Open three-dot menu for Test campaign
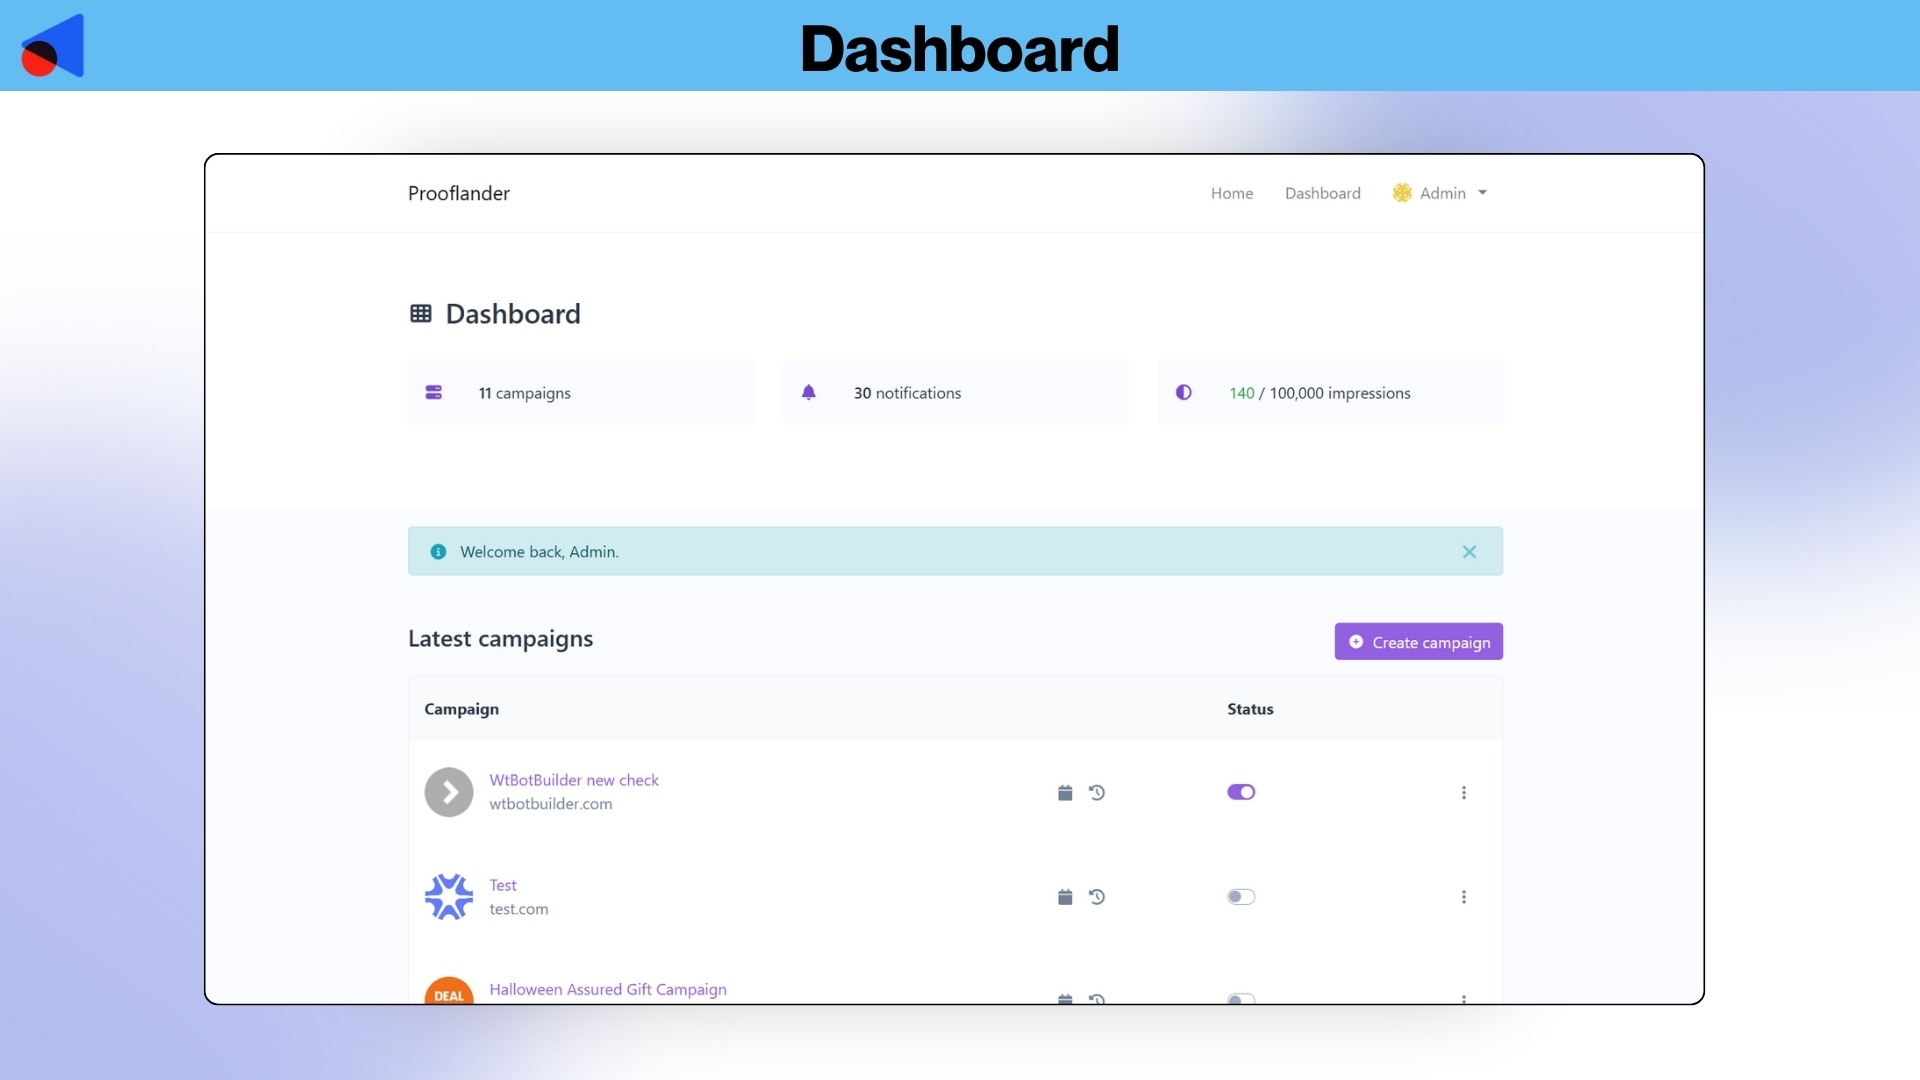This screenshot has width=1920, height=1080. click(x=1464, y=897)
